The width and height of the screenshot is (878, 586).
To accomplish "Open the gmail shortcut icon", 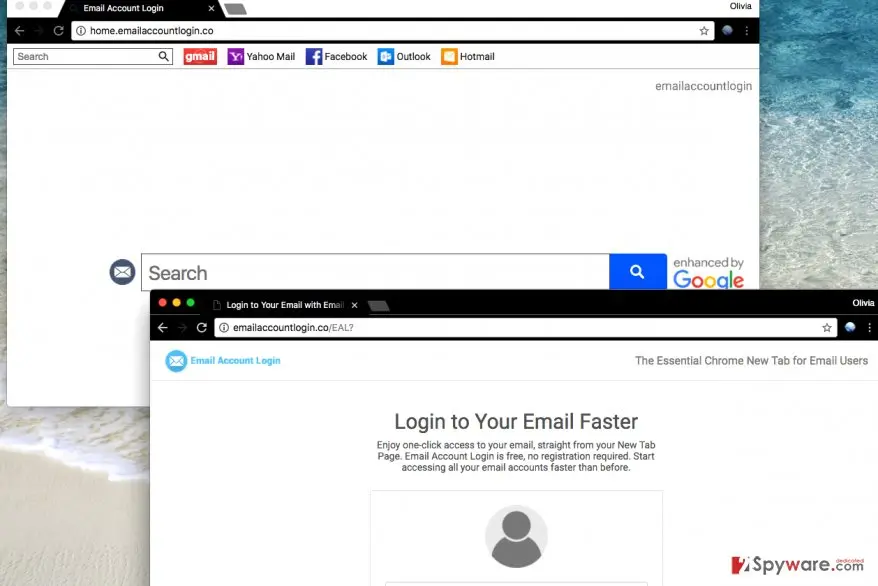I will pyautogui.click(x=200, y=56).
